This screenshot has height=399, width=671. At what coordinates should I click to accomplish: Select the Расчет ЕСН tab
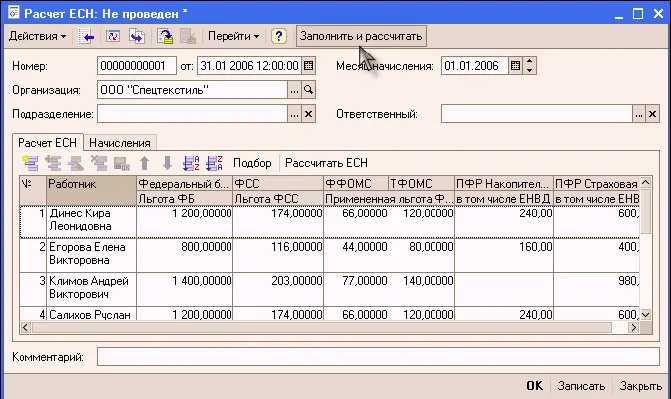pyautogui.click(x=48, y=143)
